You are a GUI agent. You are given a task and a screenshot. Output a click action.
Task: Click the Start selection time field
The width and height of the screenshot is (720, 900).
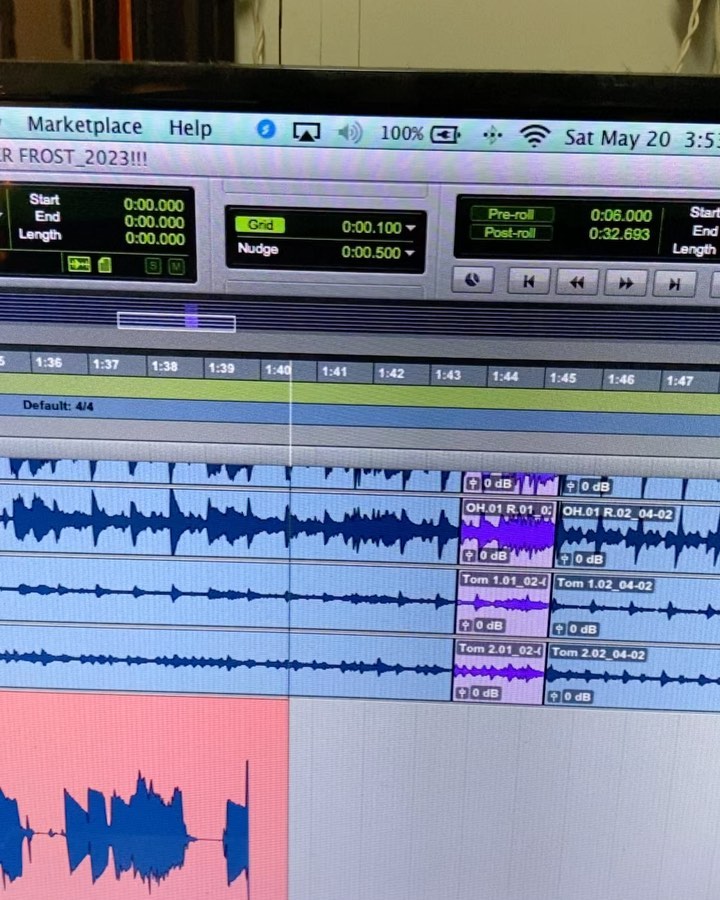pyautogui.click(x=154, y=205)
